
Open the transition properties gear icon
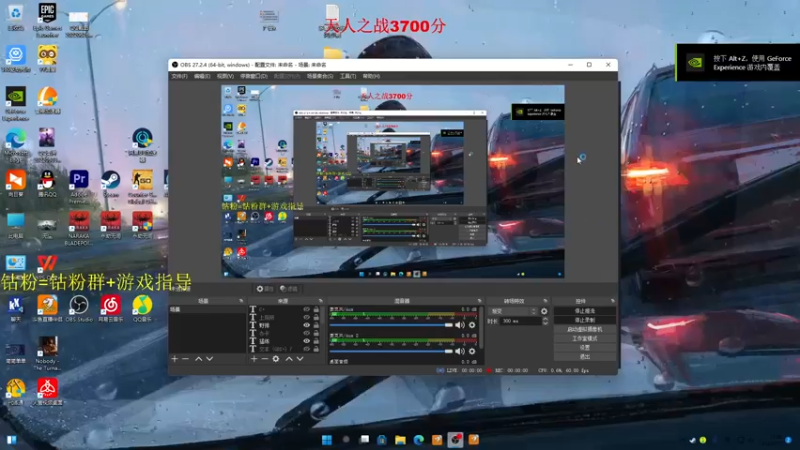[544, 311]
